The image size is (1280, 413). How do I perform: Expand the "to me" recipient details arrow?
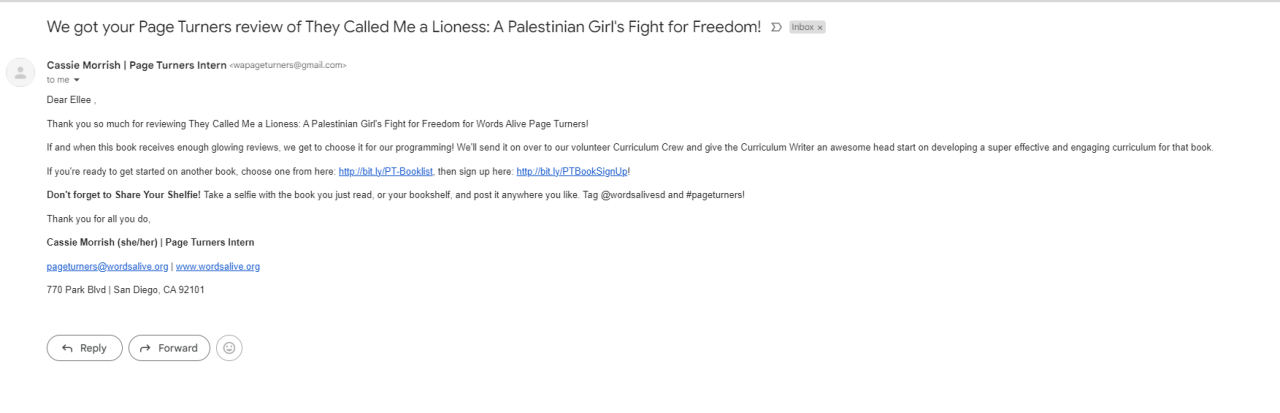click(x=76, y=80)
